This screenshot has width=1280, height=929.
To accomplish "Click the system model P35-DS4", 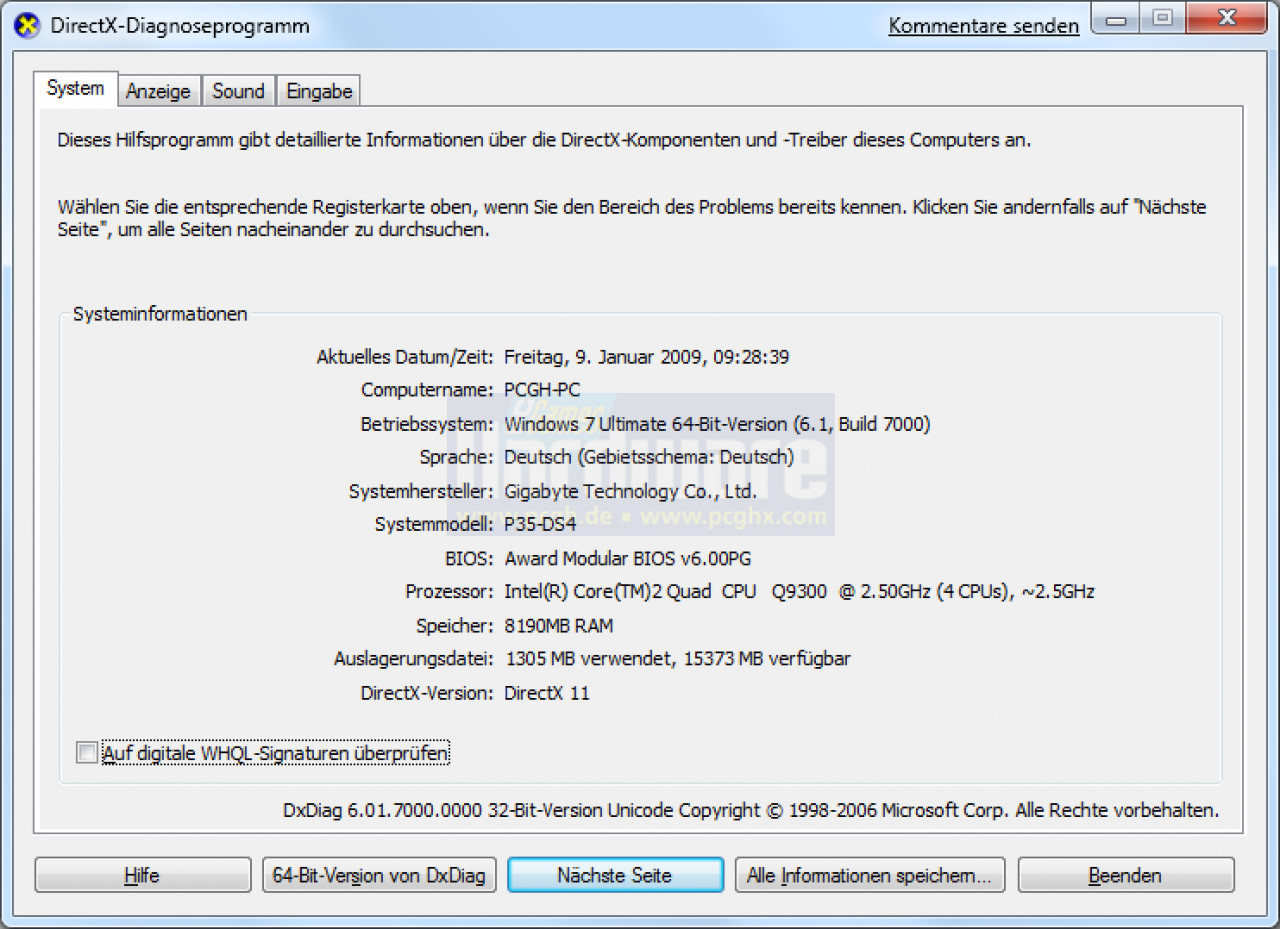I will coord(540,524).
